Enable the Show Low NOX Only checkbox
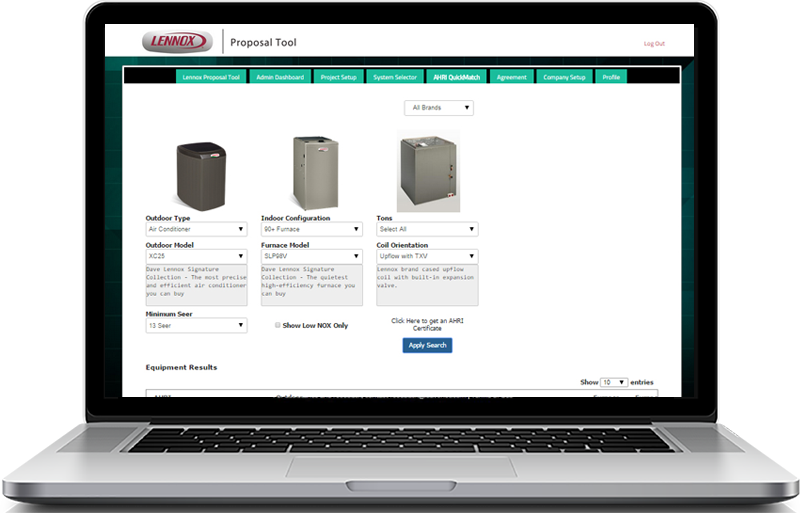800x513 pixels. (278, 325)
